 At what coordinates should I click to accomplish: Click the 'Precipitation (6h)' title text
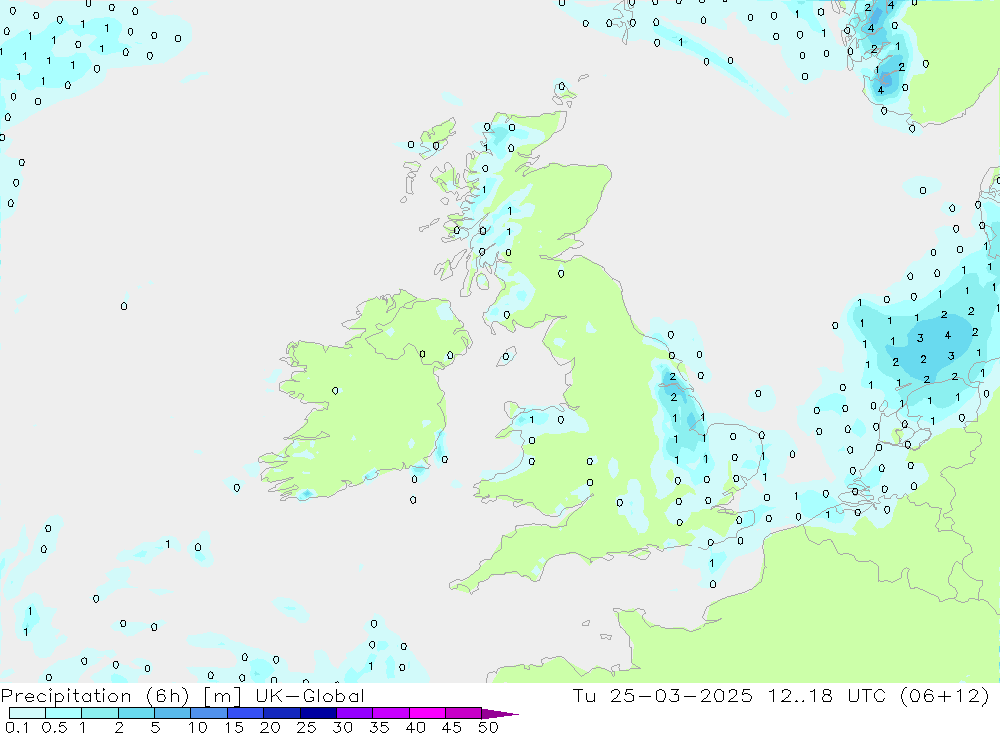[95, 696]
